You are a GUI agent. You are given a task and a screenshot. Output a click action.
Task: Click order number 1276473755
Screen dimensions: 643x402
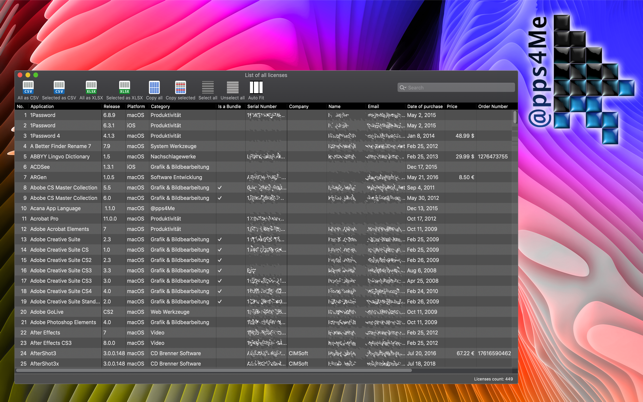[x=493, y=156]
